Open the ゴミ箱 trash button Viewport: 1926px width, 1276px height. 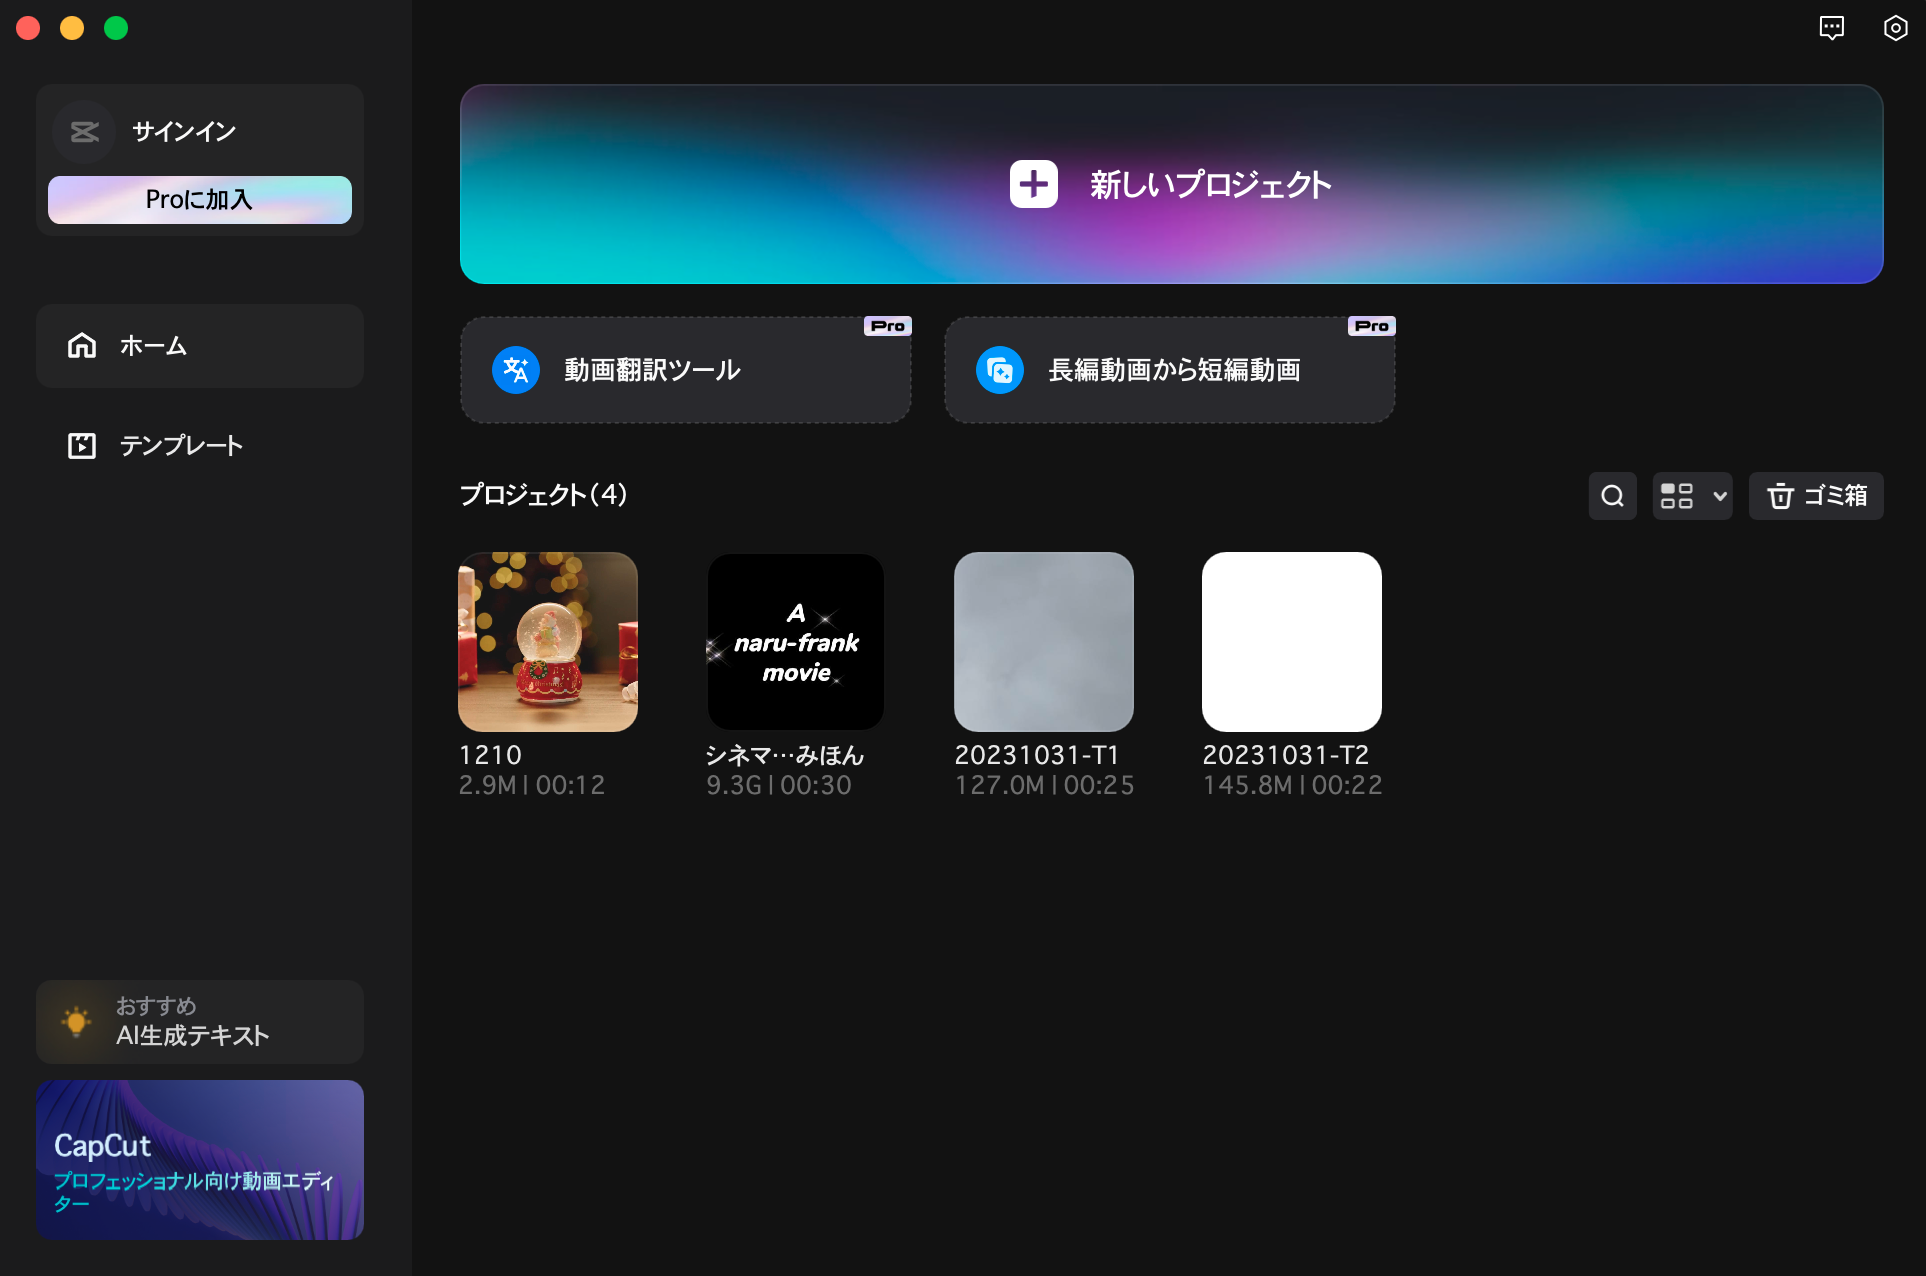pos(1816,496)
